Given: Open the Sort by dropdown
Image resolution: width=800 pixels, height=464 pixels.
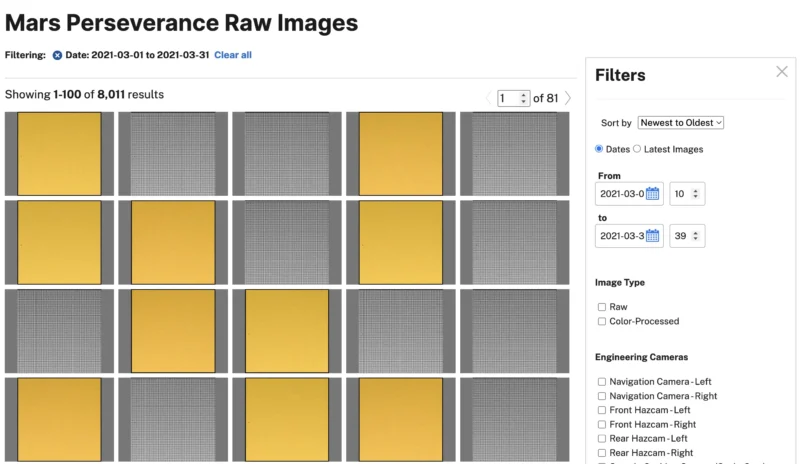Looking at the screenshot, I should [x=680, y=123].
